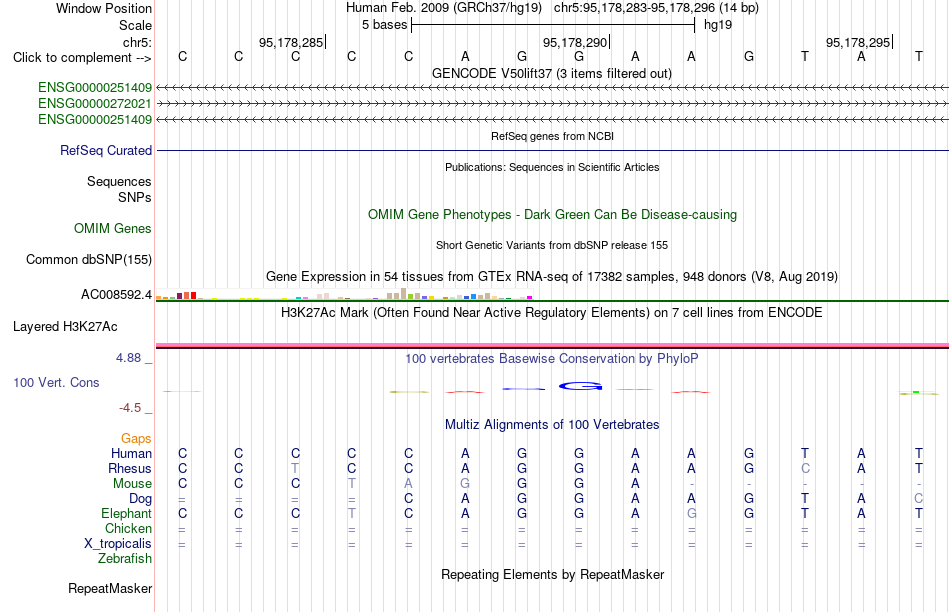Open the AC008592.4 GTEx gene label

[116, 294]
